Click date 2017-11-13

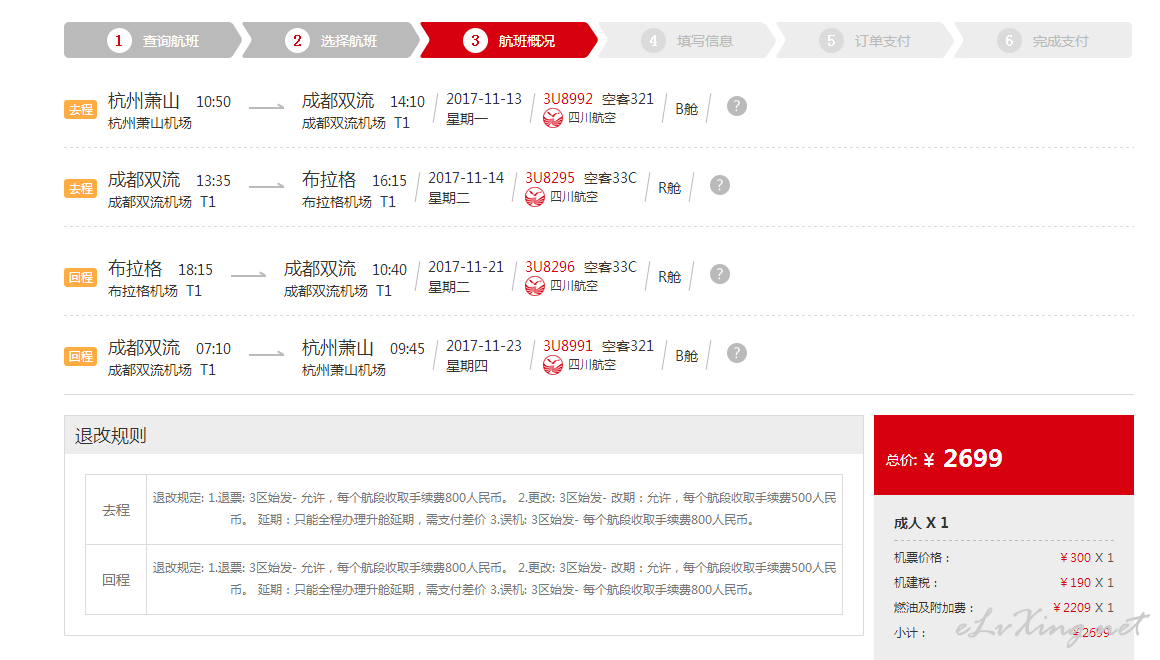click(484, 99)
